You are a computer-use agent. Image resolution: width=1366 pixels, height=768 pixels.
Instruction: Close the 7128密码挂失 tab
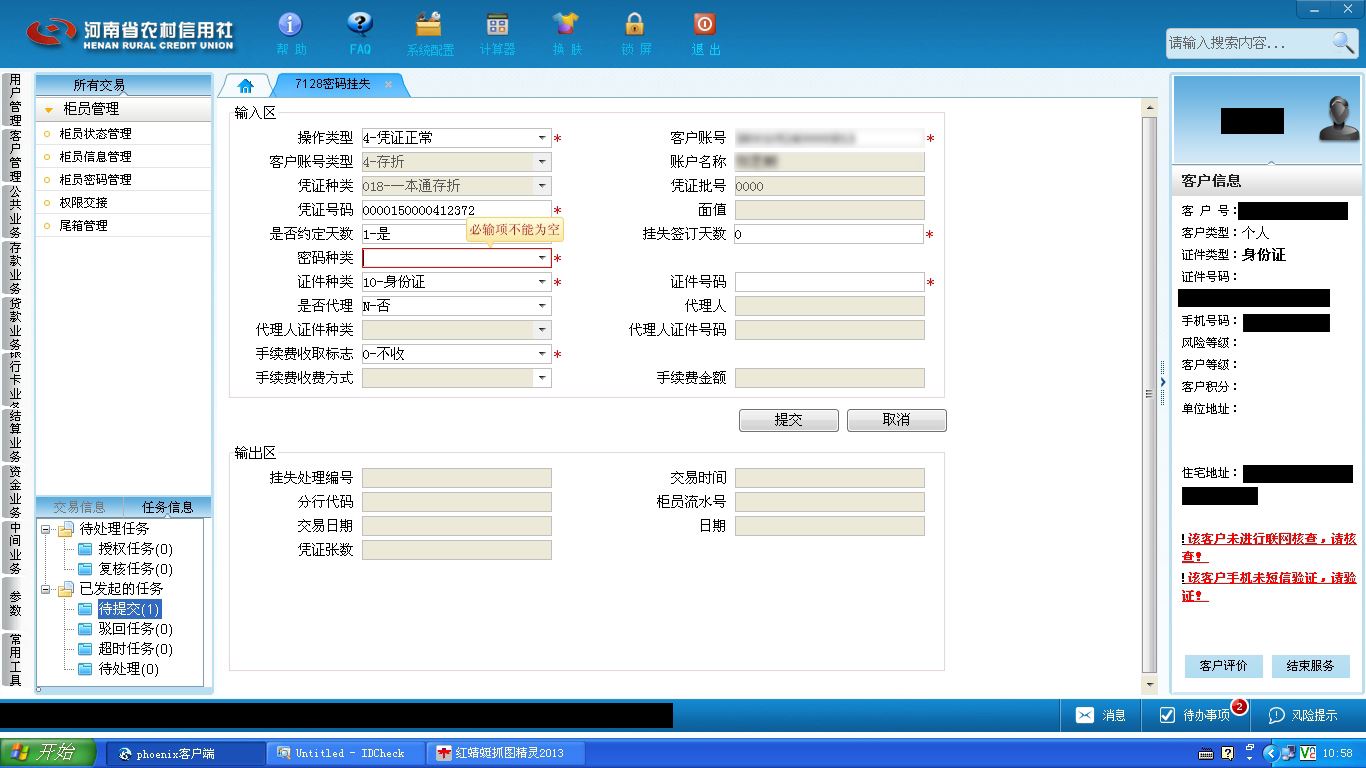click(x=388, y=85)
